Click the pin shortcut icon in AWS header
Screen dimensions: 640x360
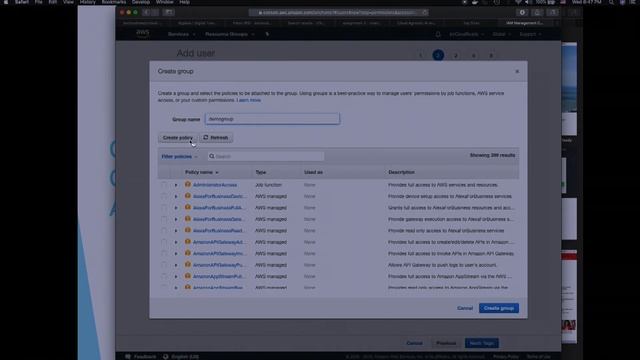click(267, 34)
